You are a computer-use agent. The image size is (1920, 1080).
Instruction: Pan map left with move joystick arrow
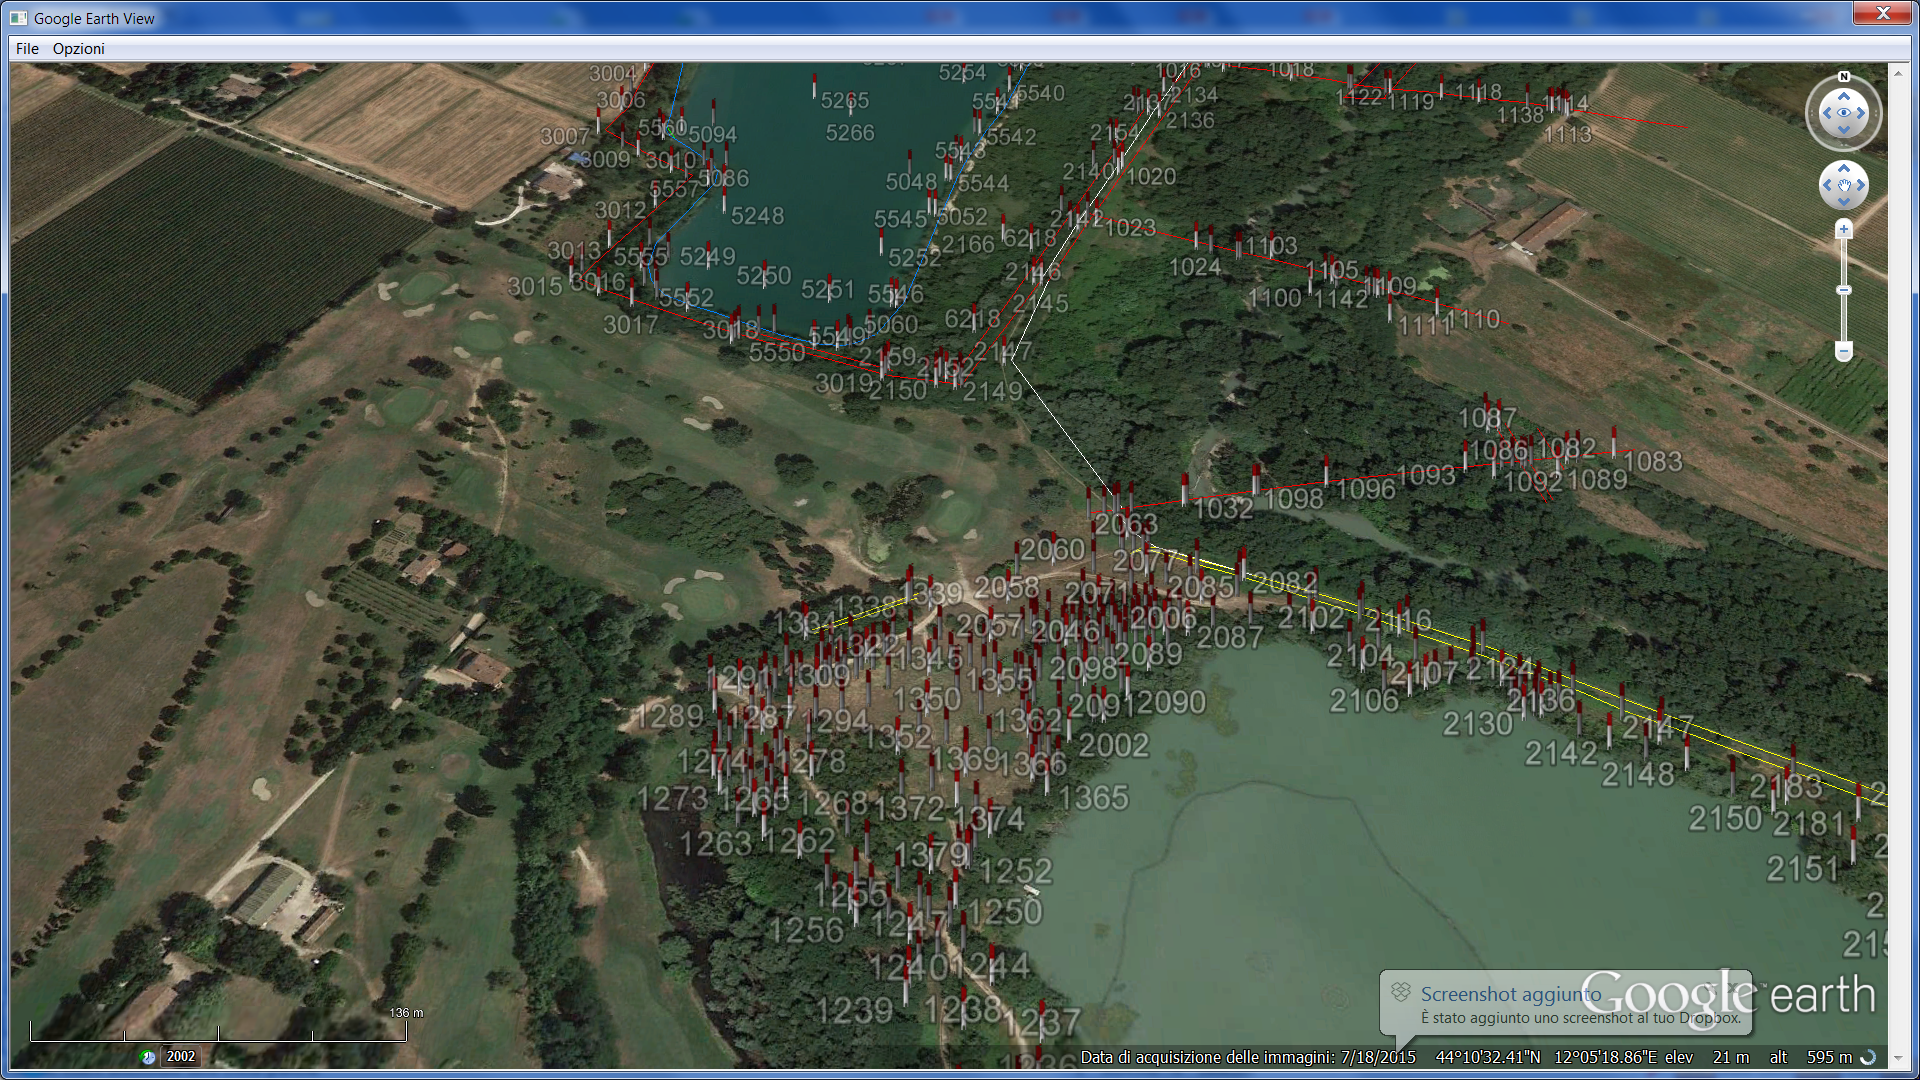(1827, 185)
